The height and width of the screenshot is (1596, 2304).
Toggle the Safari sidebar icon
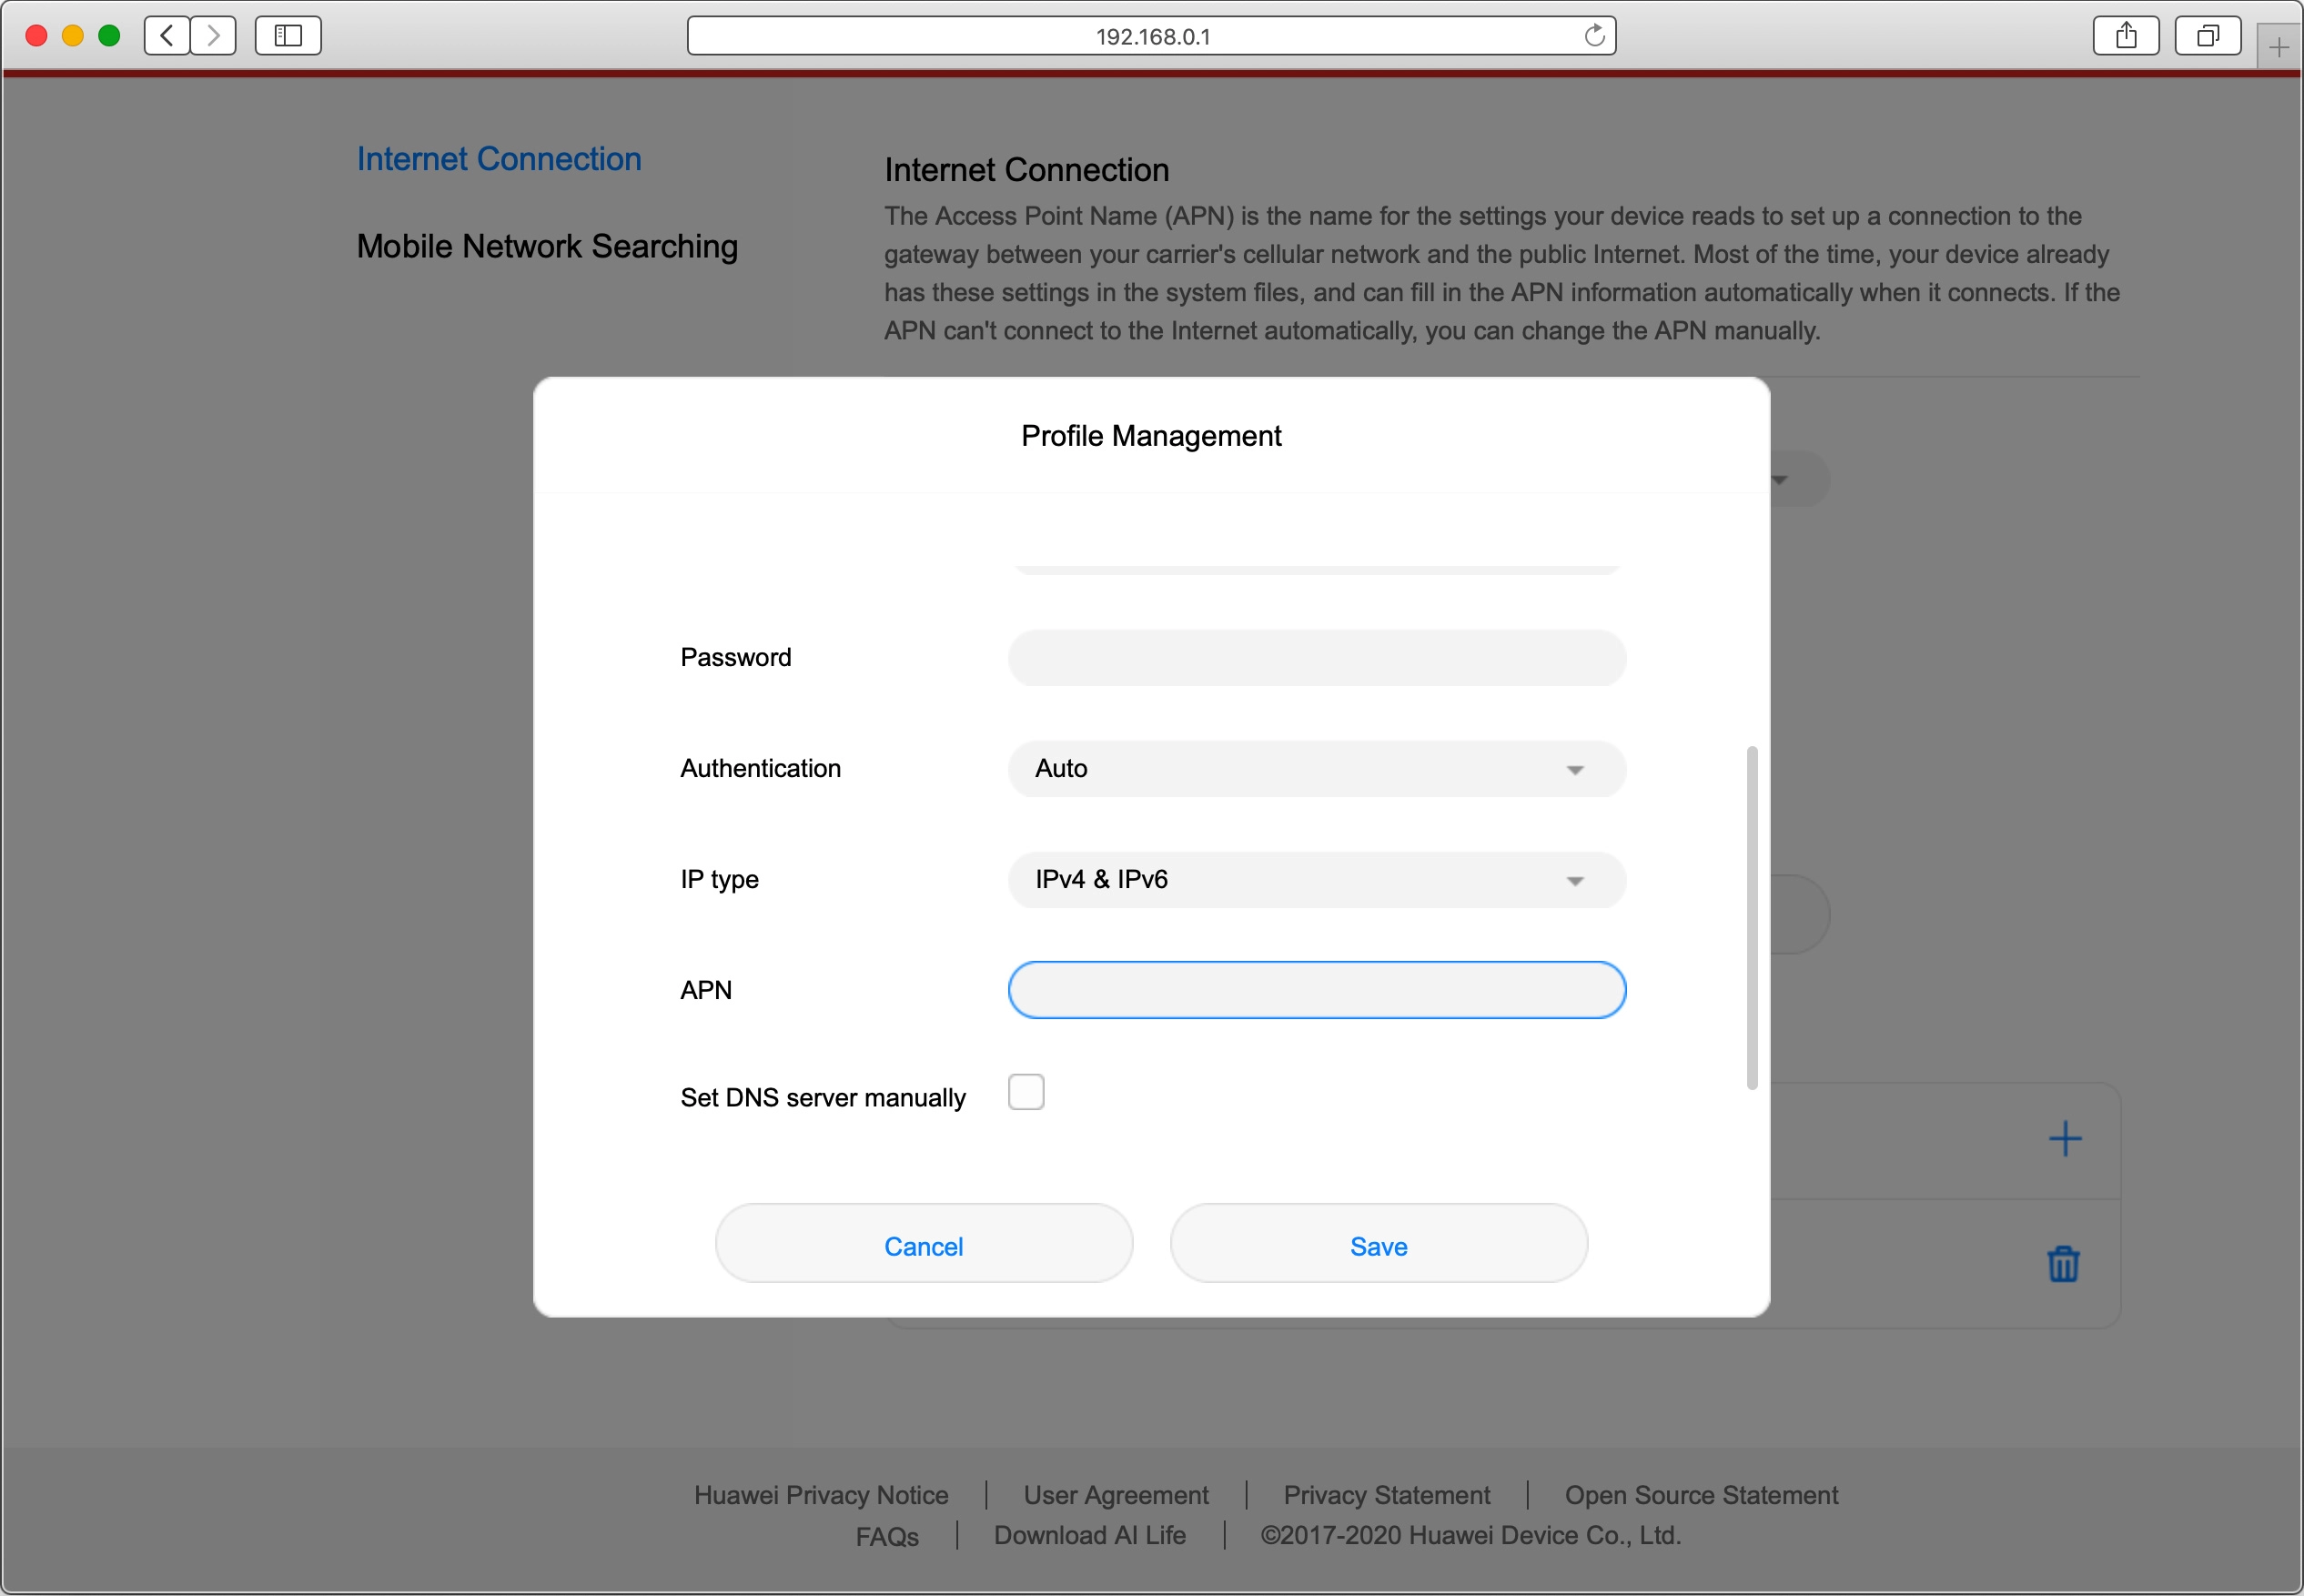[x=288, y=36]
